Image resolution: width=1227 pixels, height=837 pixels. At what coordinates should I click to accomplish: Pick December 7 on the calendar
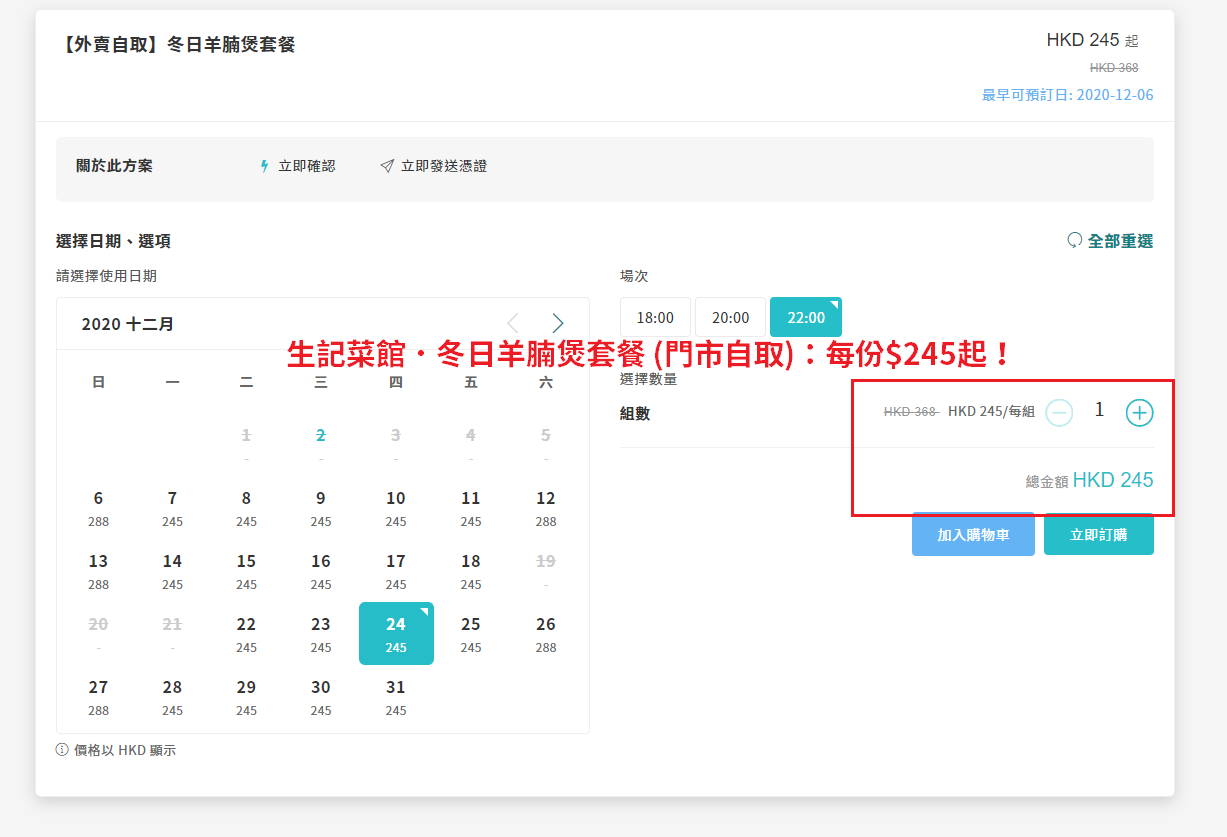(172, 507)
